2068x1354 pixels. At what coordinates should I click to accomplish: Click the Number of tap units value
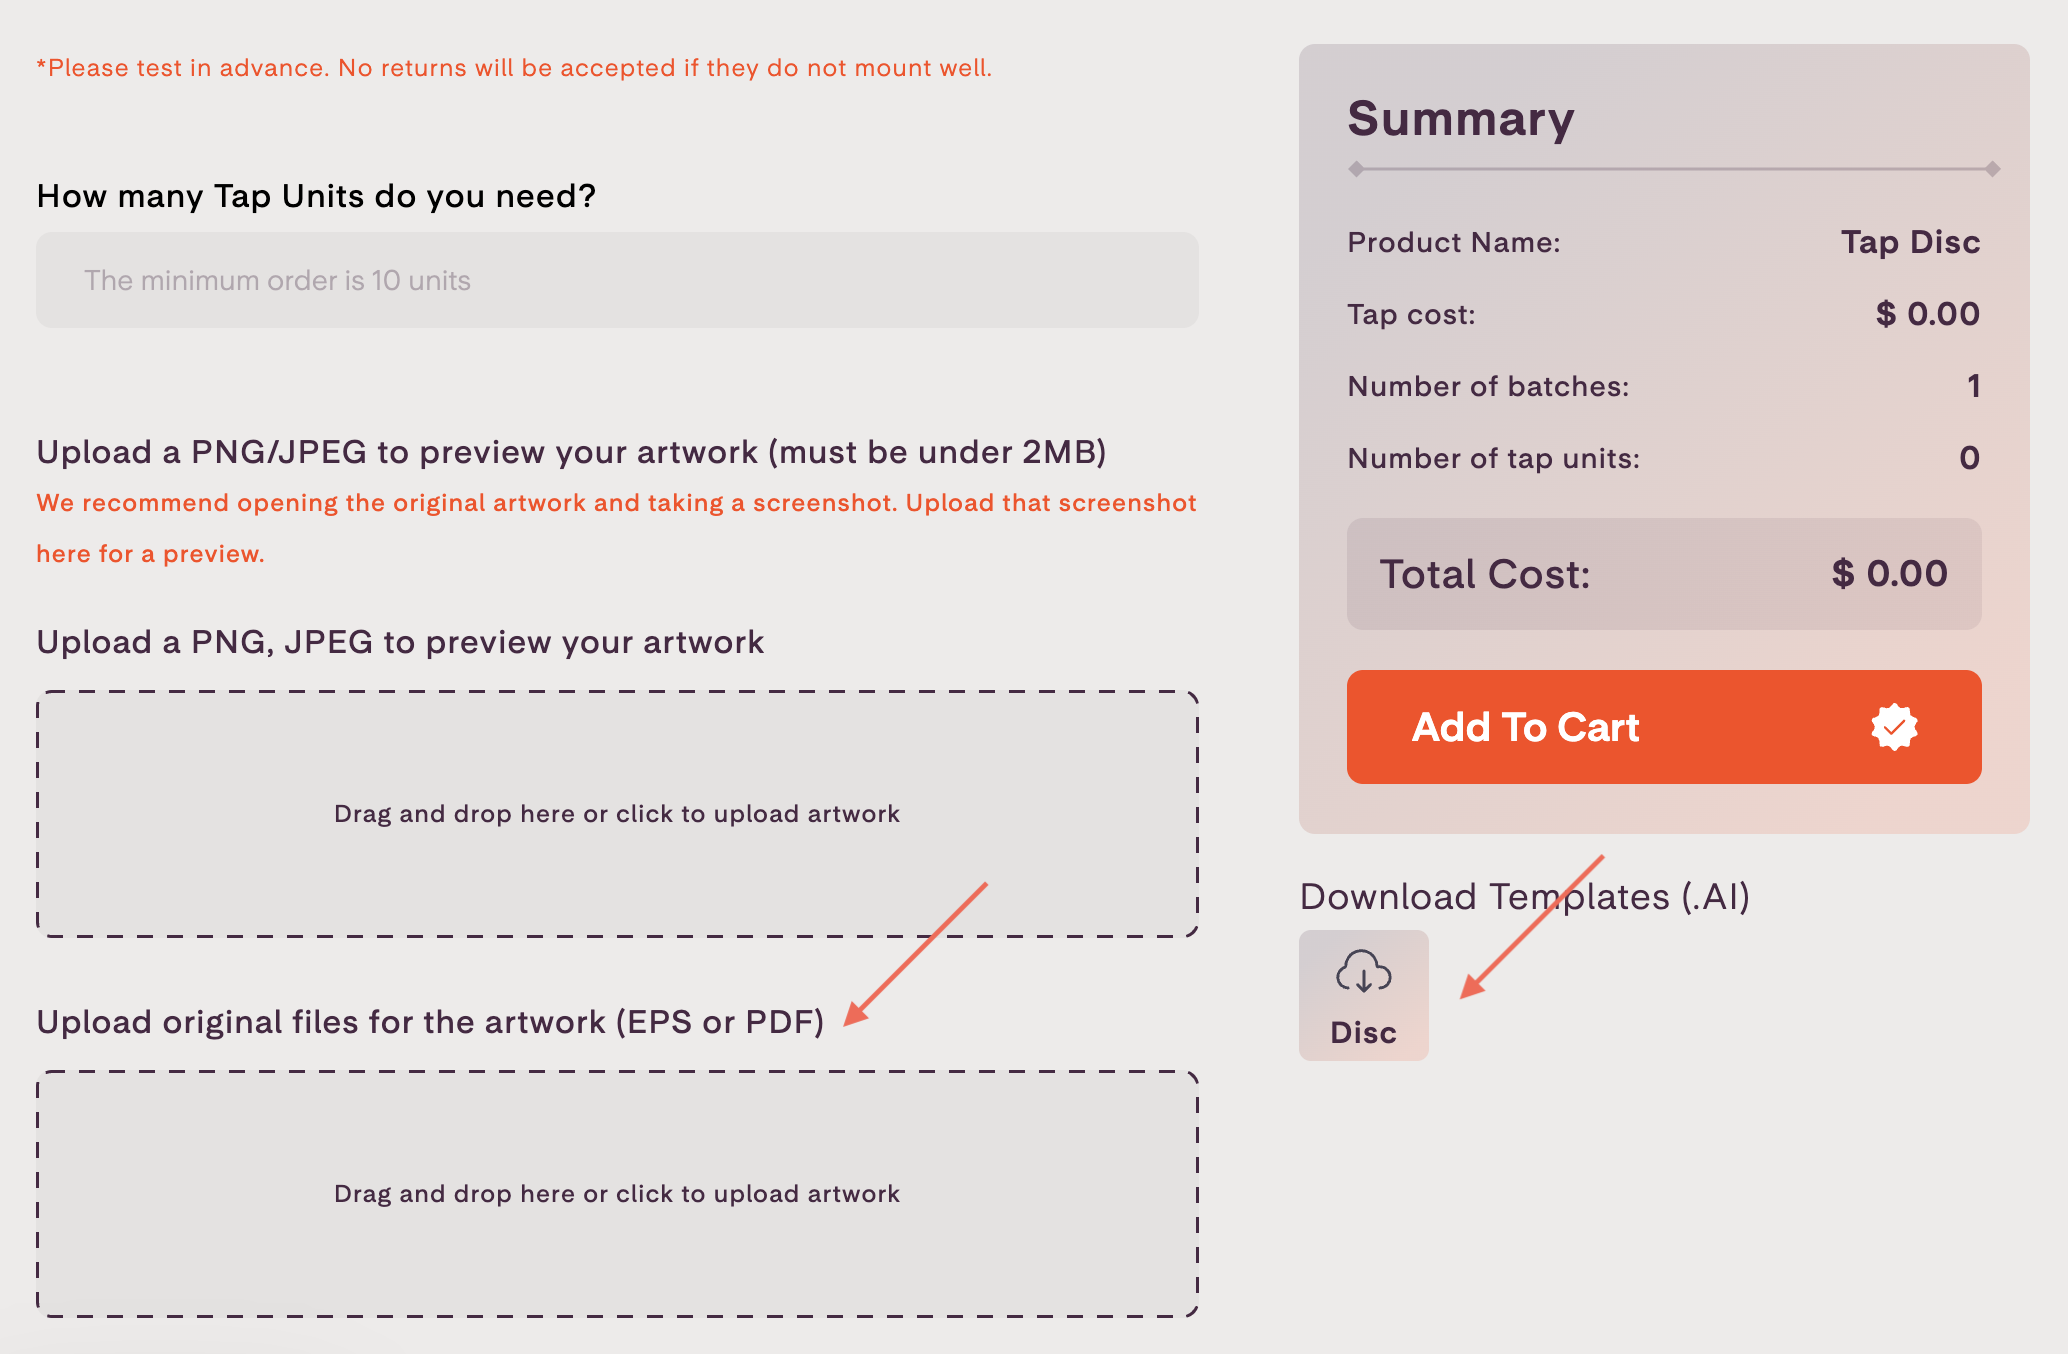coord(1966,457)
